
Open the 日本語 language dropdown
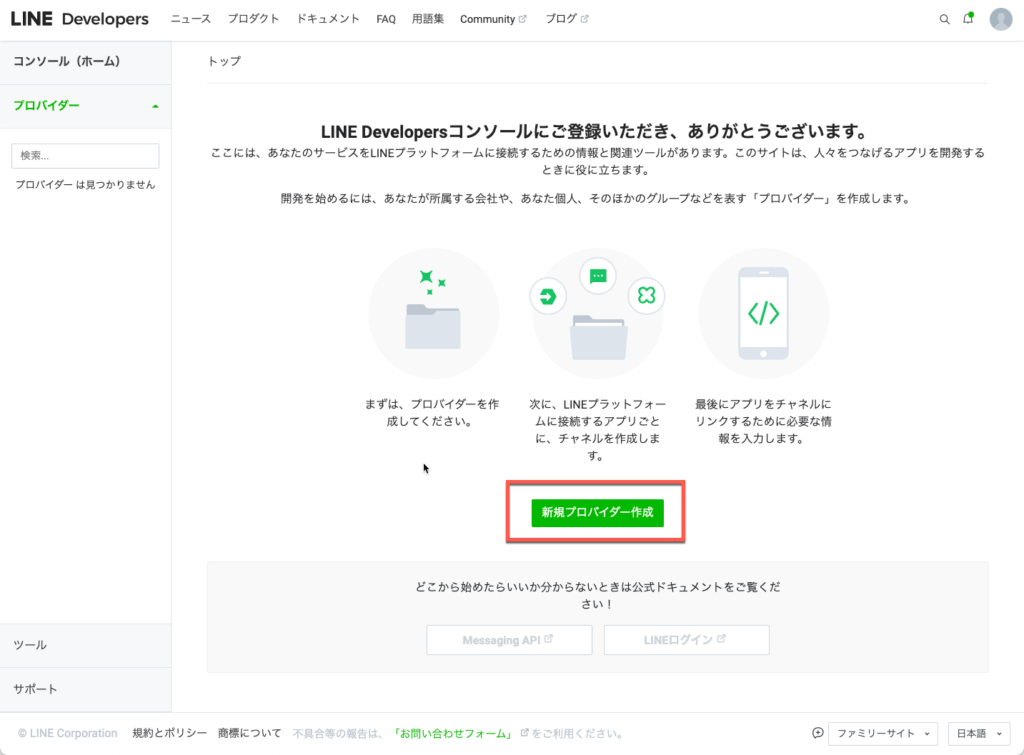(x=977, y=733)
